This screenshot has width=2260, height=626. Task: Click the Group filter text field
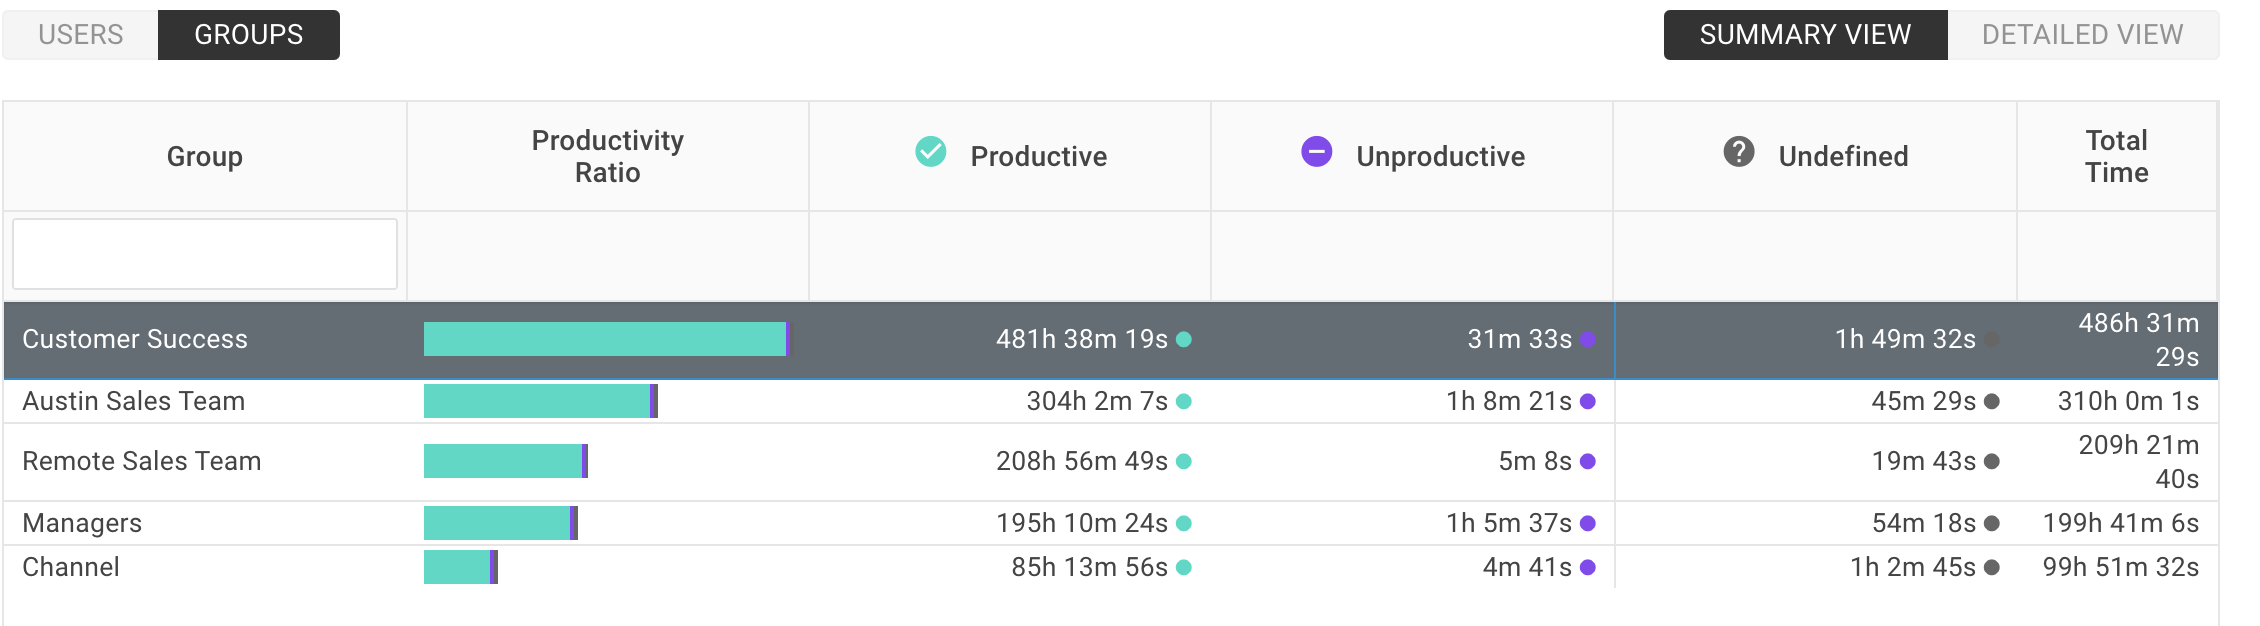(x=205, y=254)
